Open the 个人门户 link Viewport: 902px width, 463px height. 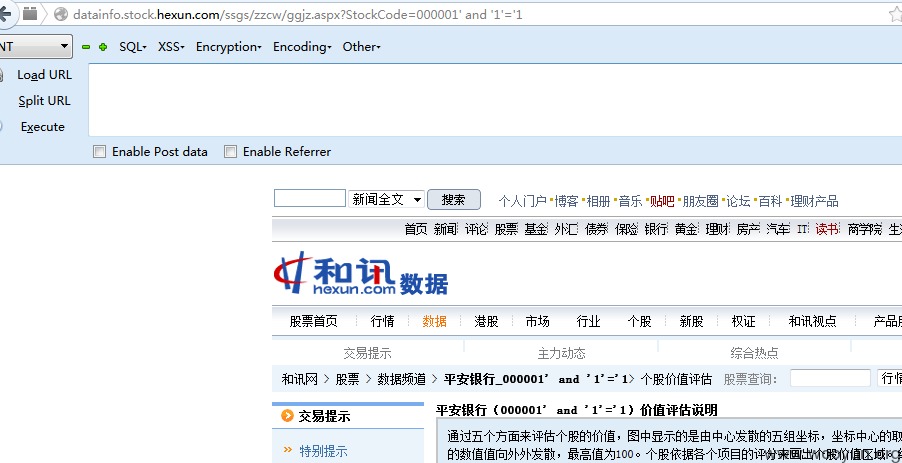tap(522, 201)
